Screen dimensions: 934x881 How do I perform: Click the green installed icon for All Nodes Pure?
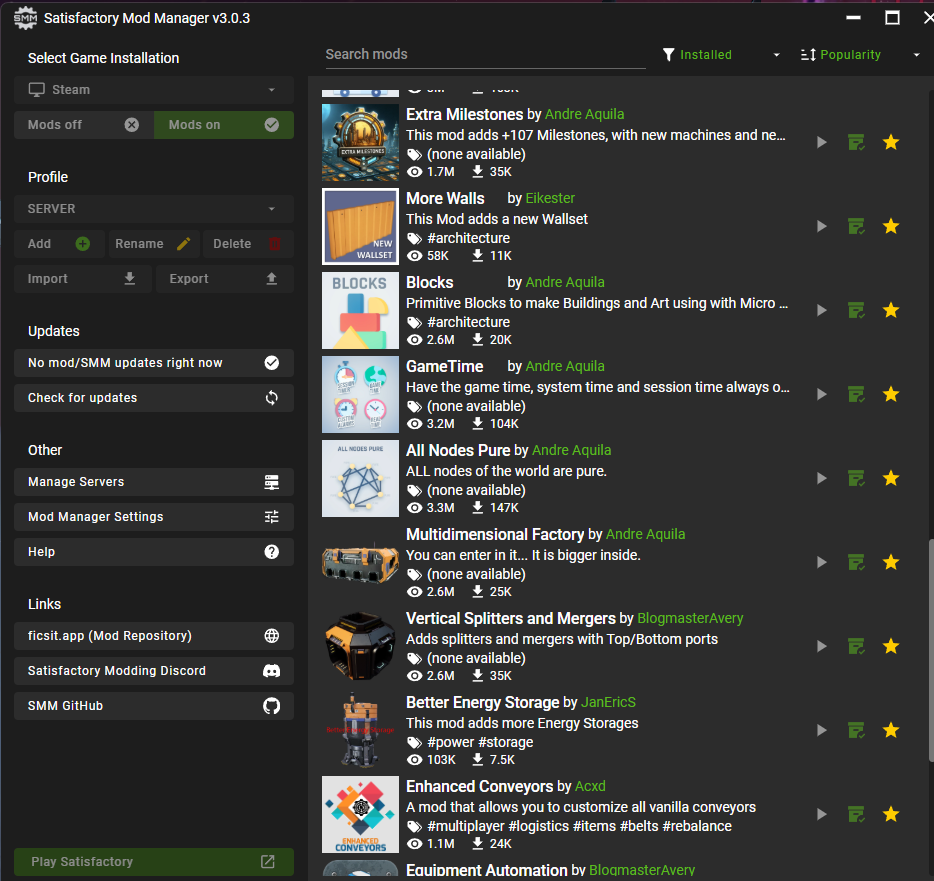click(856, 478)
